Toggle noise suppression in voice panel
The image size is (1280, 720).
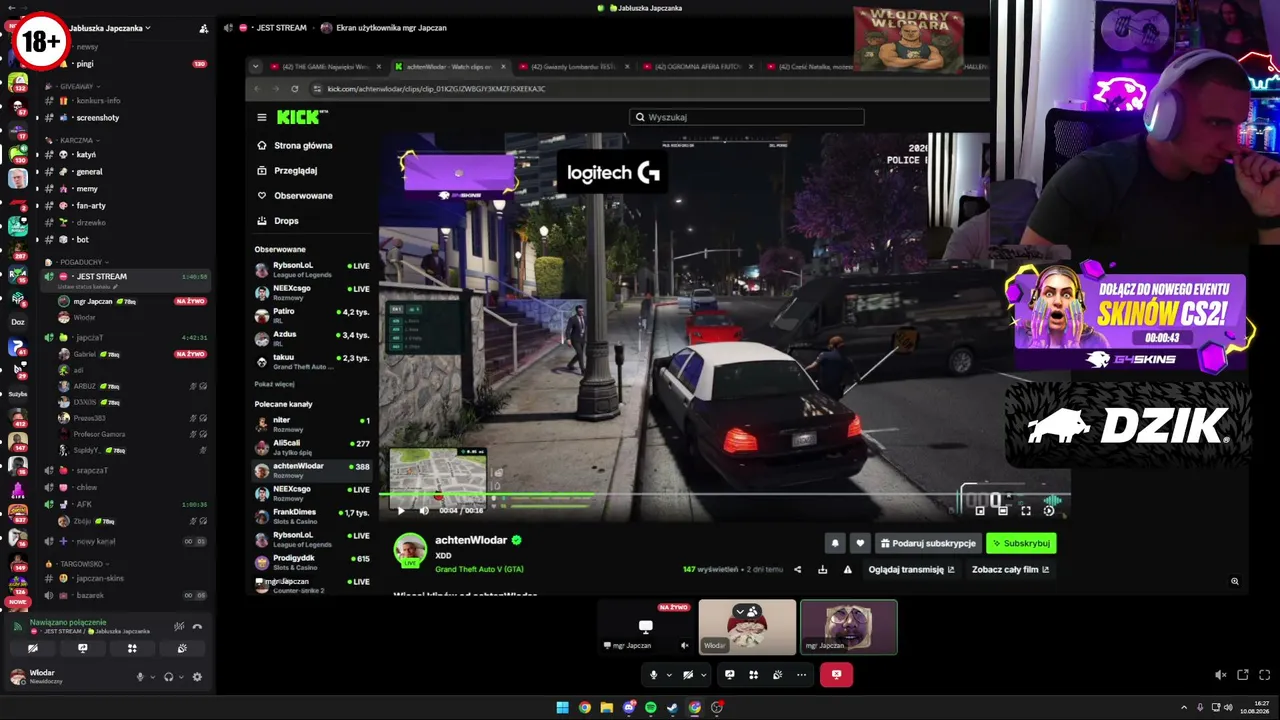(179, 627)
